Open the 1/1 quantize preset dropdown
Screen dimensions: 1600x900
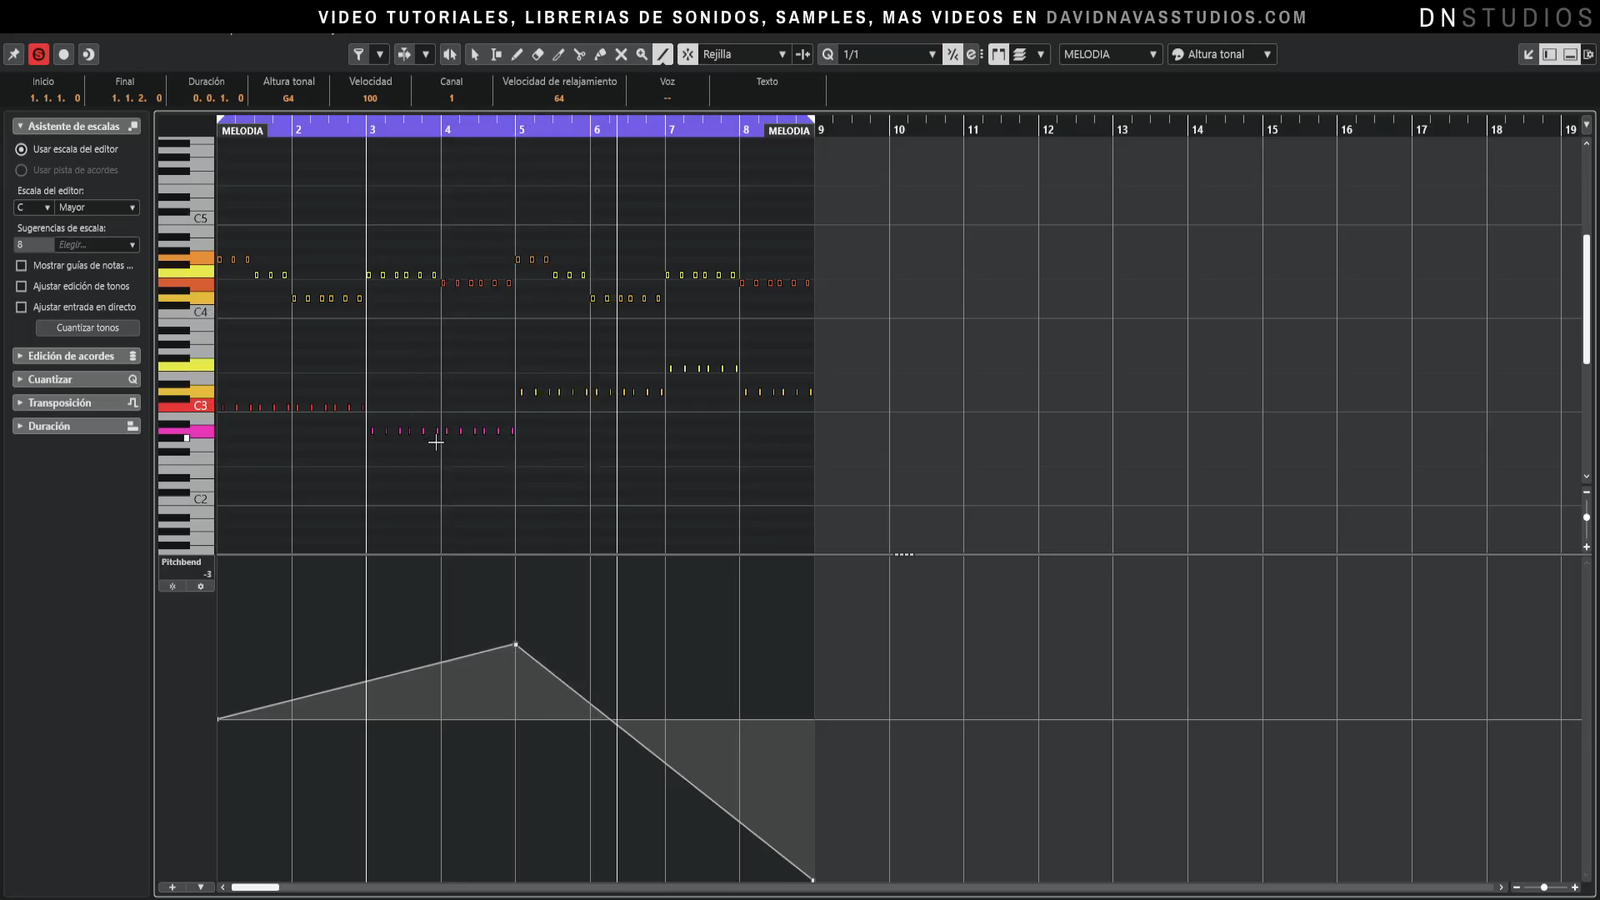[889, 54]
